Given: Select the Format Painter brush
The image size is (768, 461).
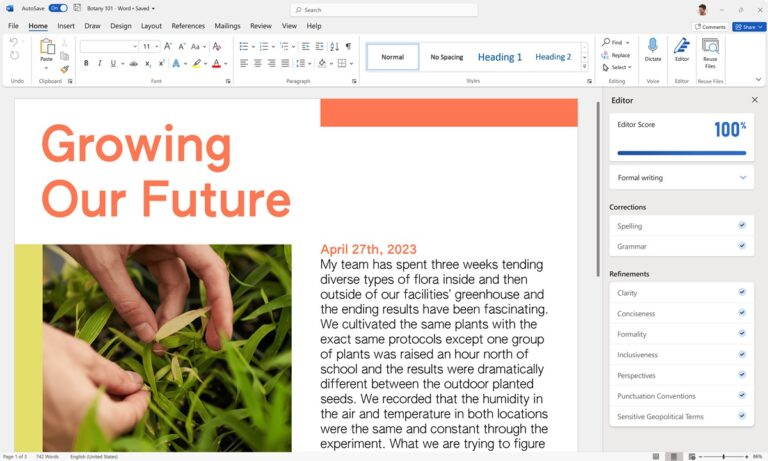Looking at the screenshot, I should [65, 69].
